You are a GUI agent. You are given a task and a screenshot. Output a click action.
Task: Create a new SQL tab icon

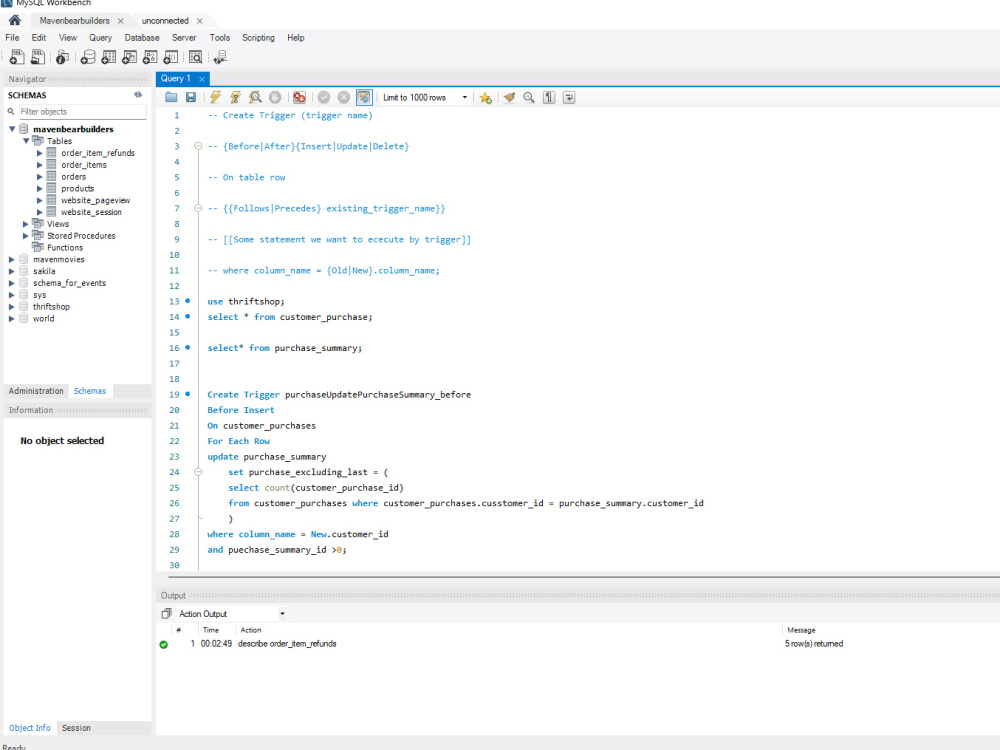click(17, 57)
